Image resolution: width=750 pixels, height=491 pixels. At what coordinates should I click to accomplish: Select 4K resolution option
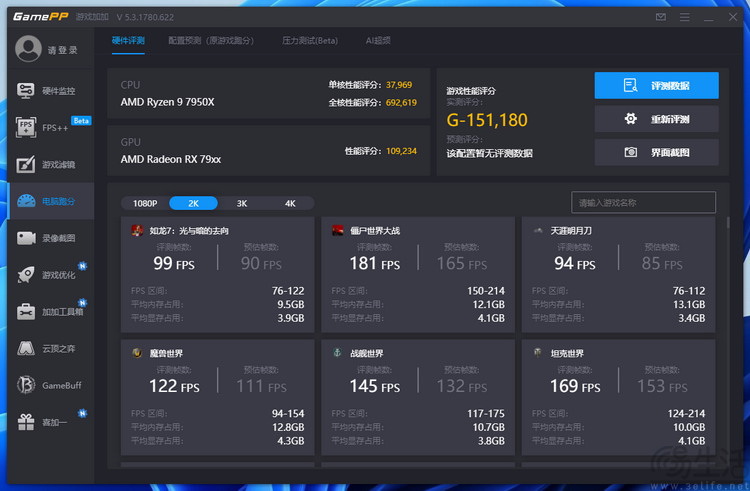tap(290, 203)
